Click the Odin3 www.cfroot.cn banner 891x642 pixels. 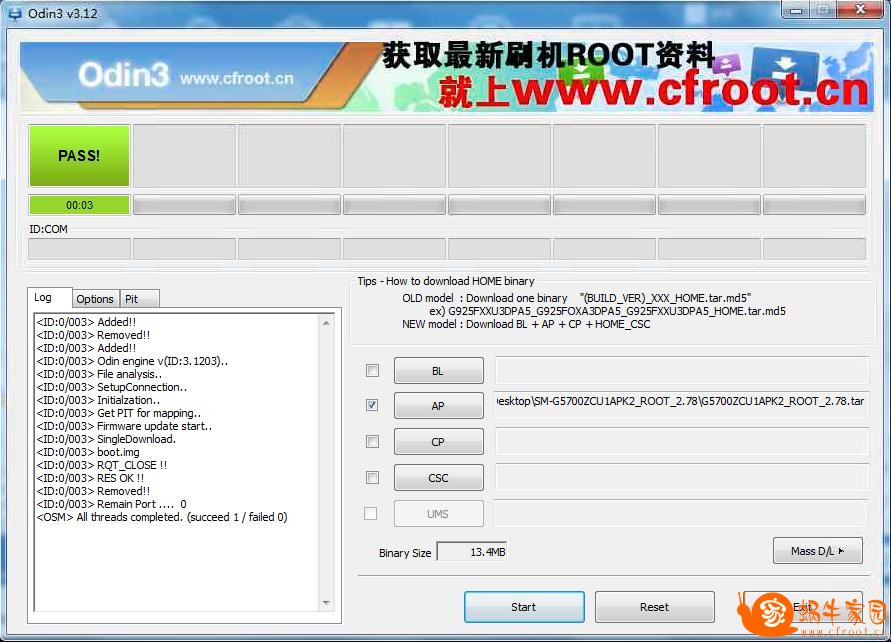point(446,75)
